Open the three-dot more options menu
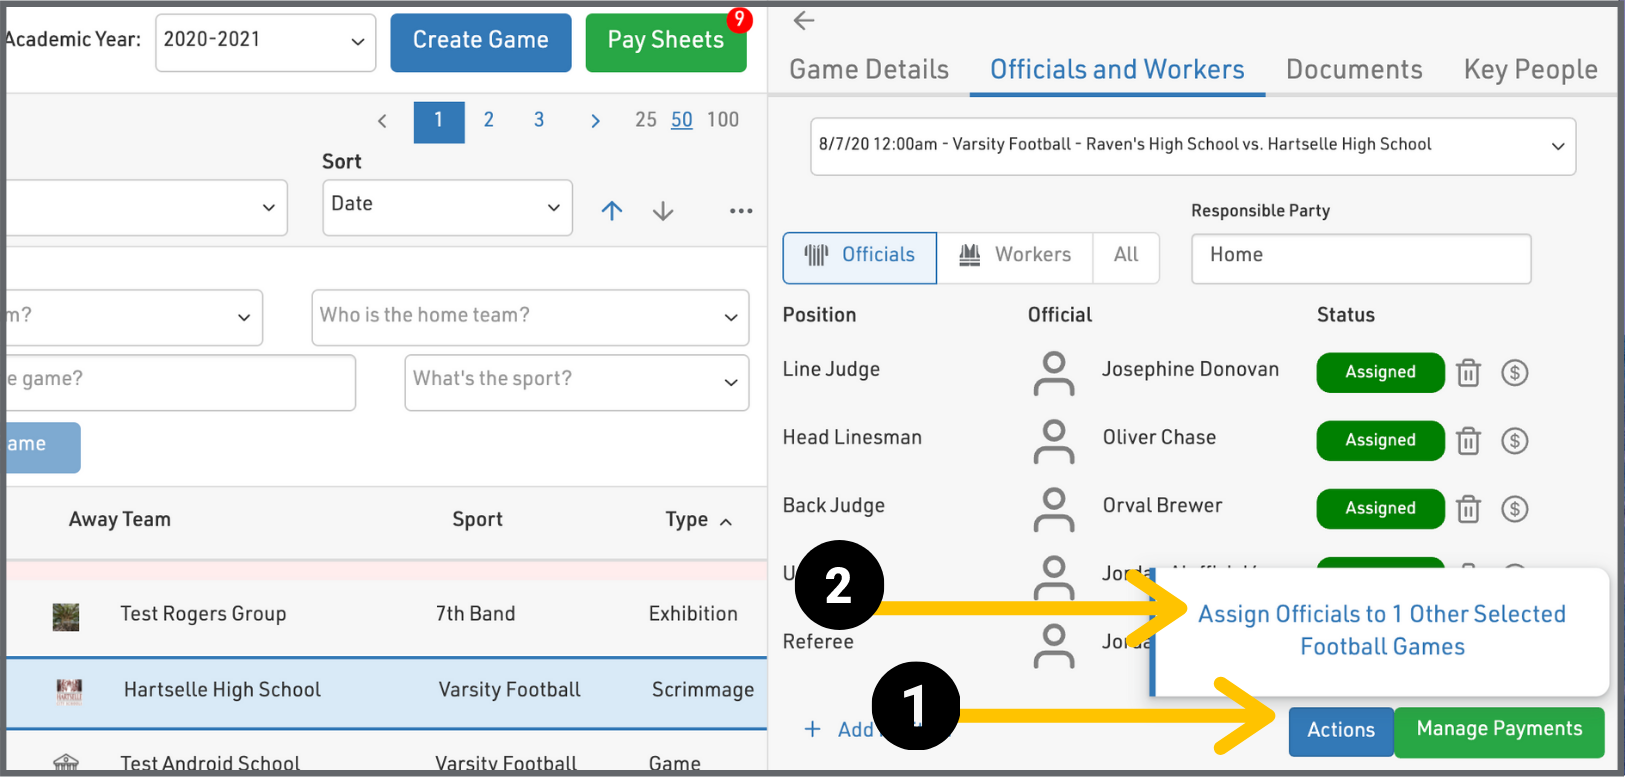The image size is (1630, 779). coord(741,211)
